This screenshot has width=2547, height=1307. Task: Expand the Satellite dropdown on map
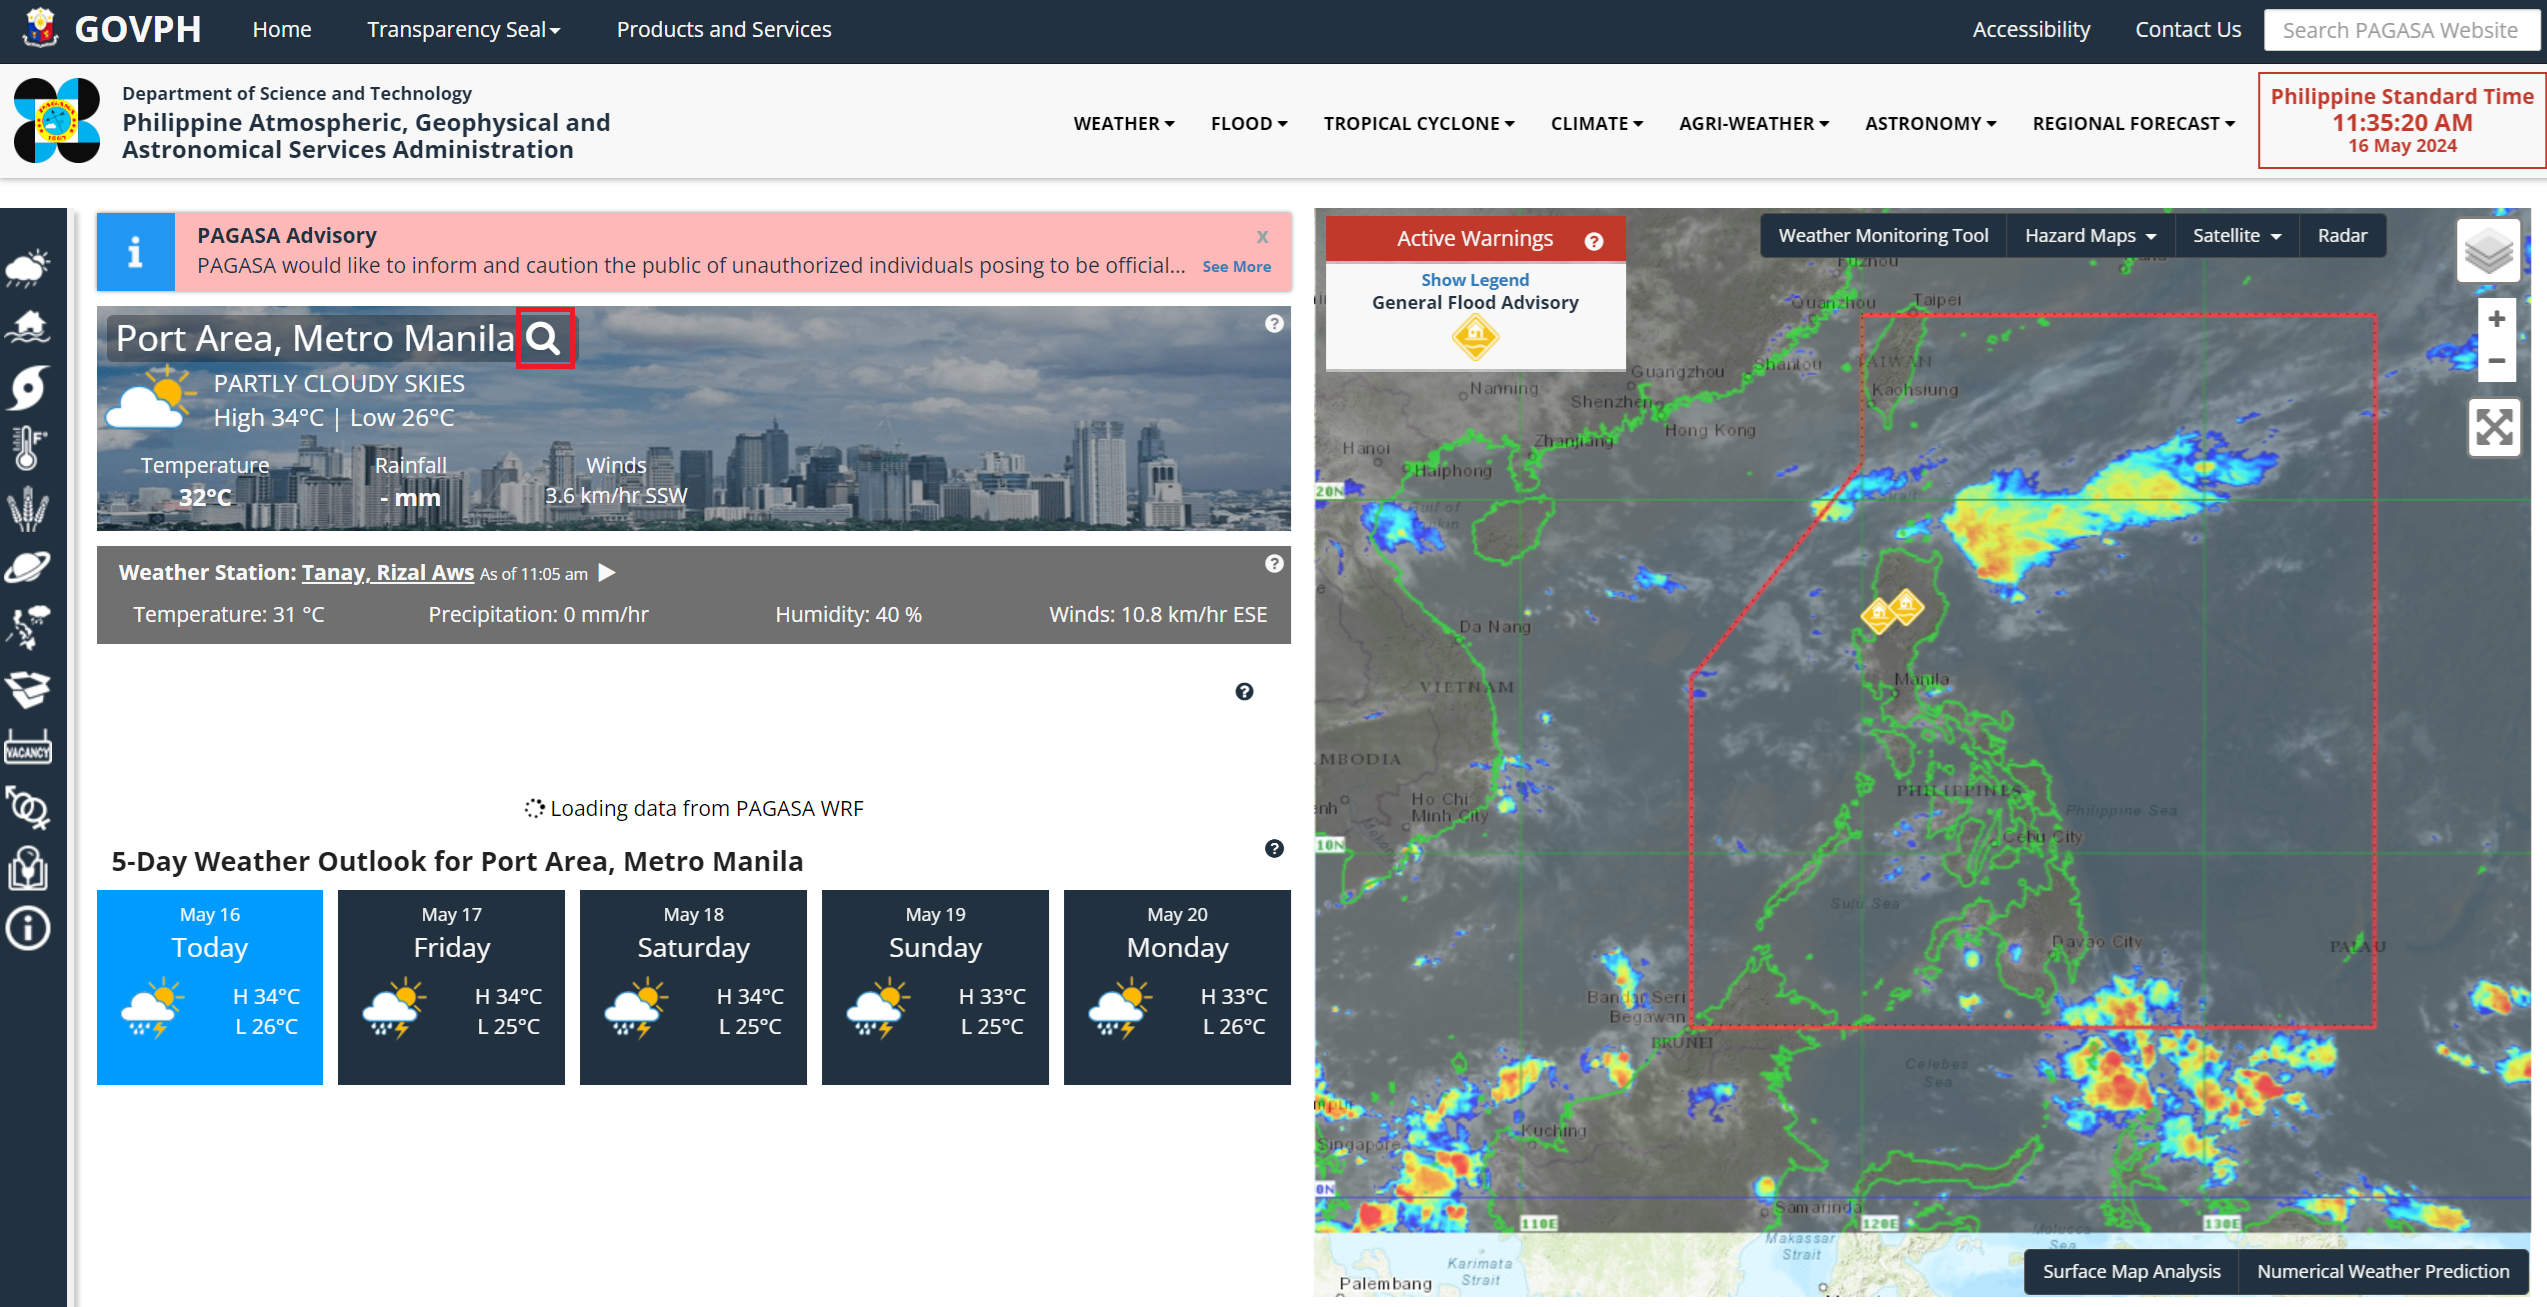(x=2235, y=236)
